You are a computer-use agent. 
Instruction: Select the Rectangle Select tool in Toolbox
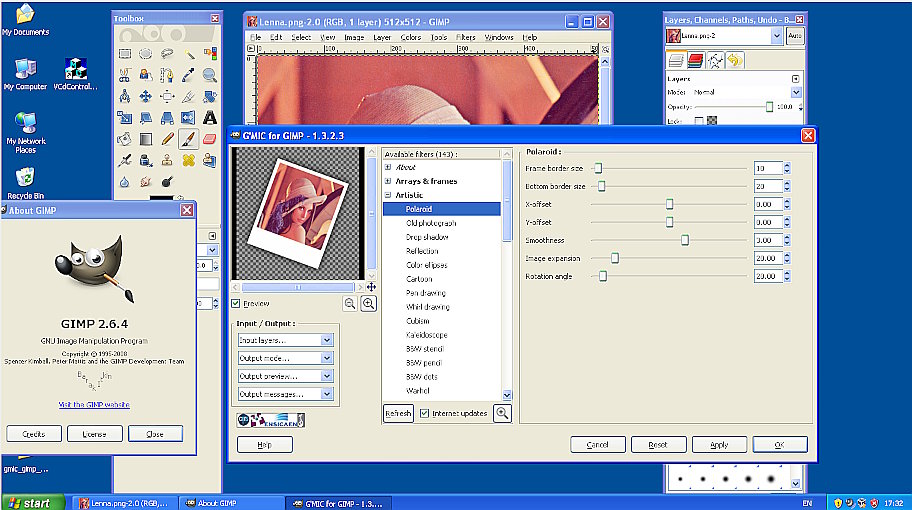tap(124, 54)
